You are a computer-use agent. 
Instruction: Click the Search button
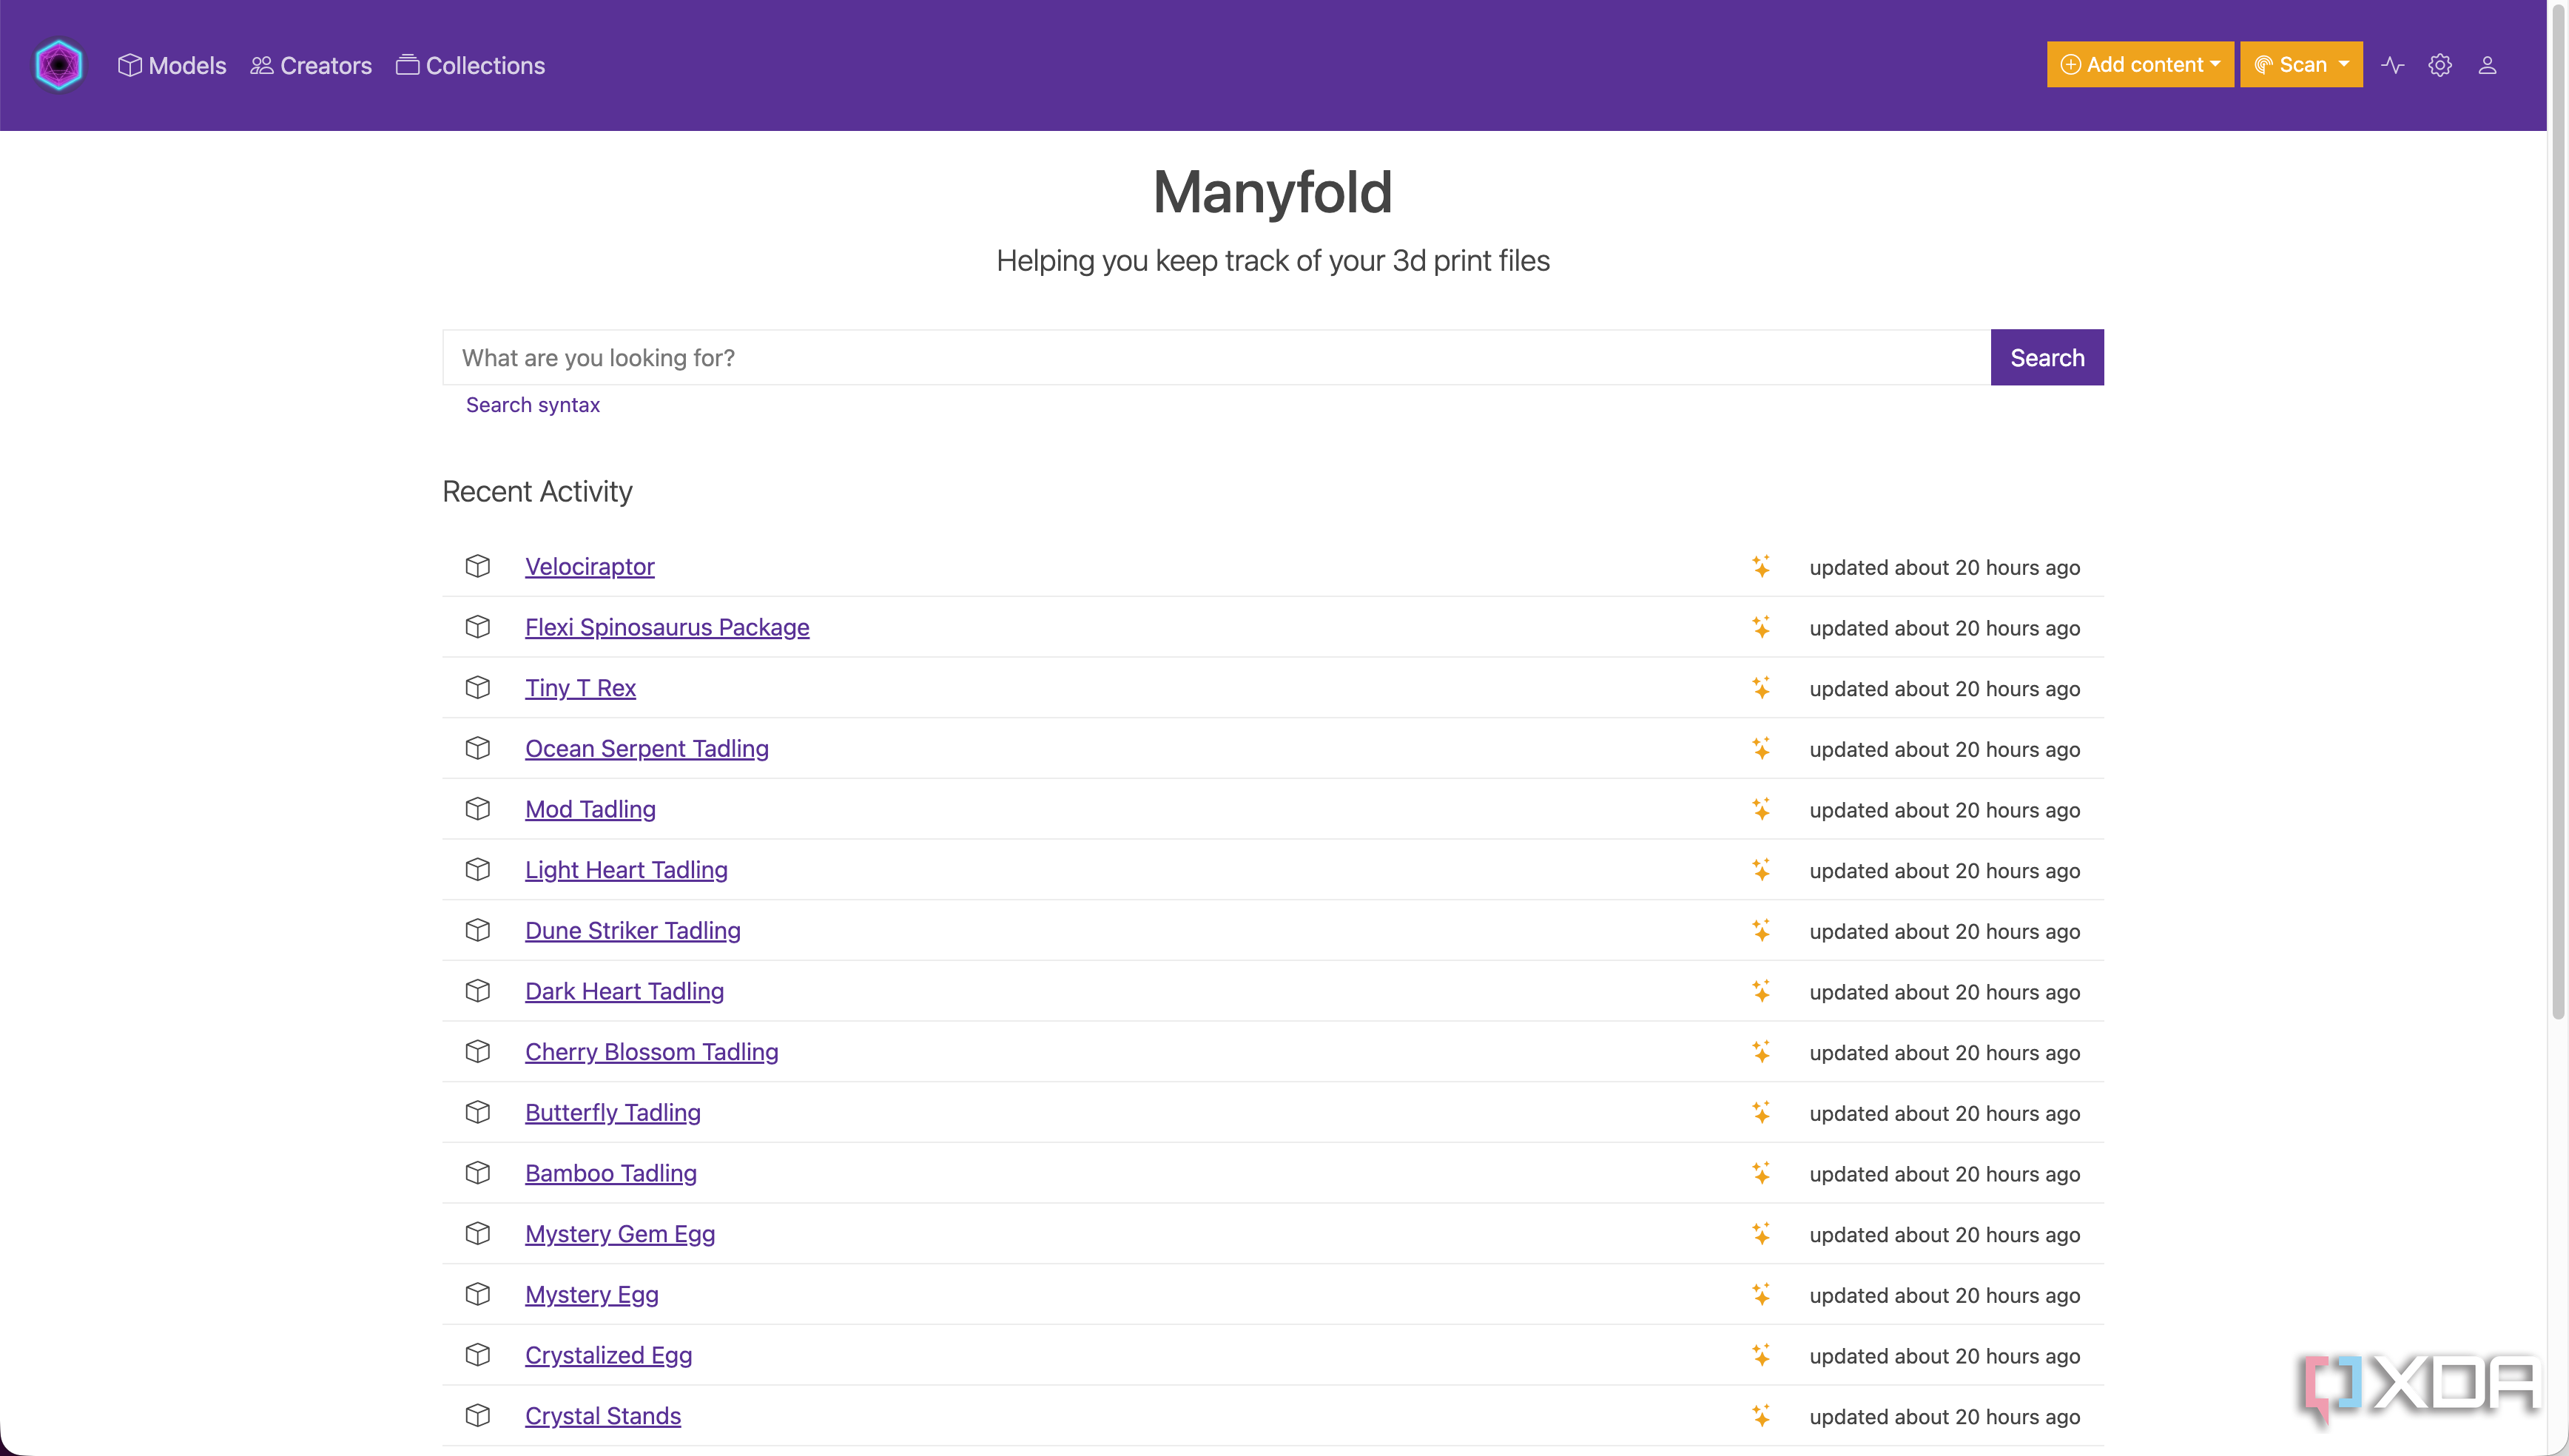click(2047, 357)
